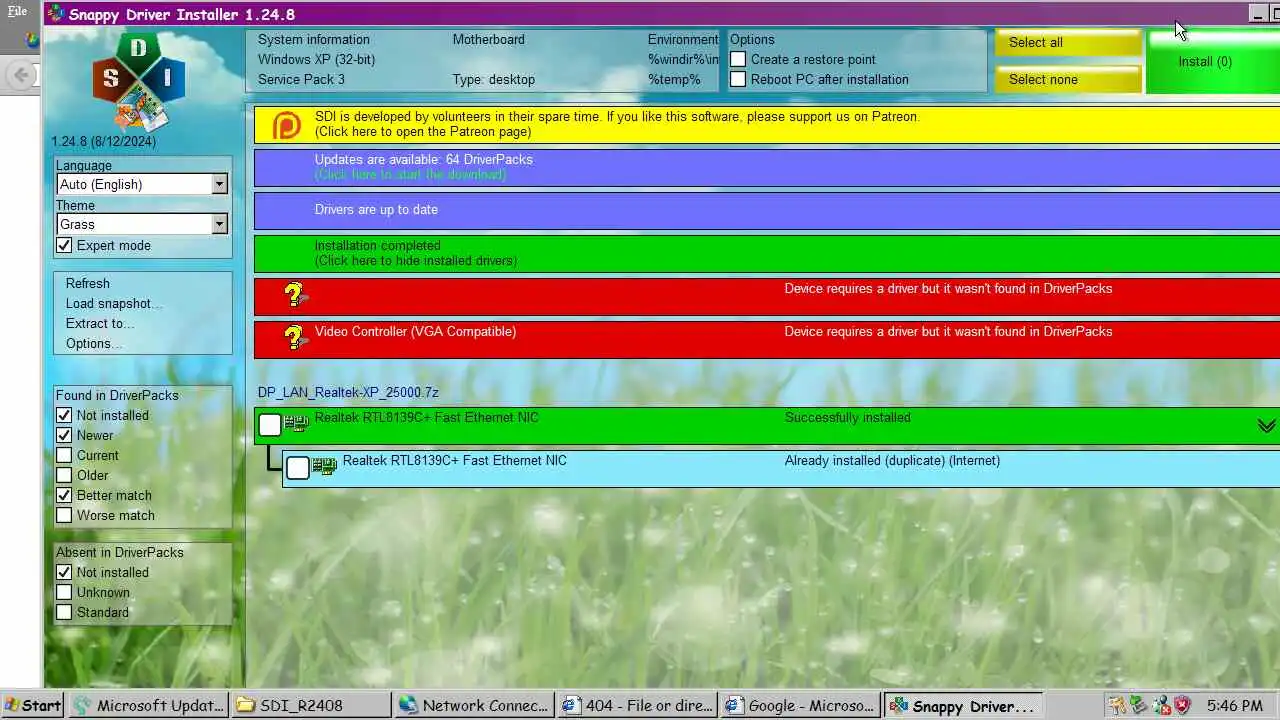
Task: Click the Video Controller question mark icon
Action: [294, 338]
